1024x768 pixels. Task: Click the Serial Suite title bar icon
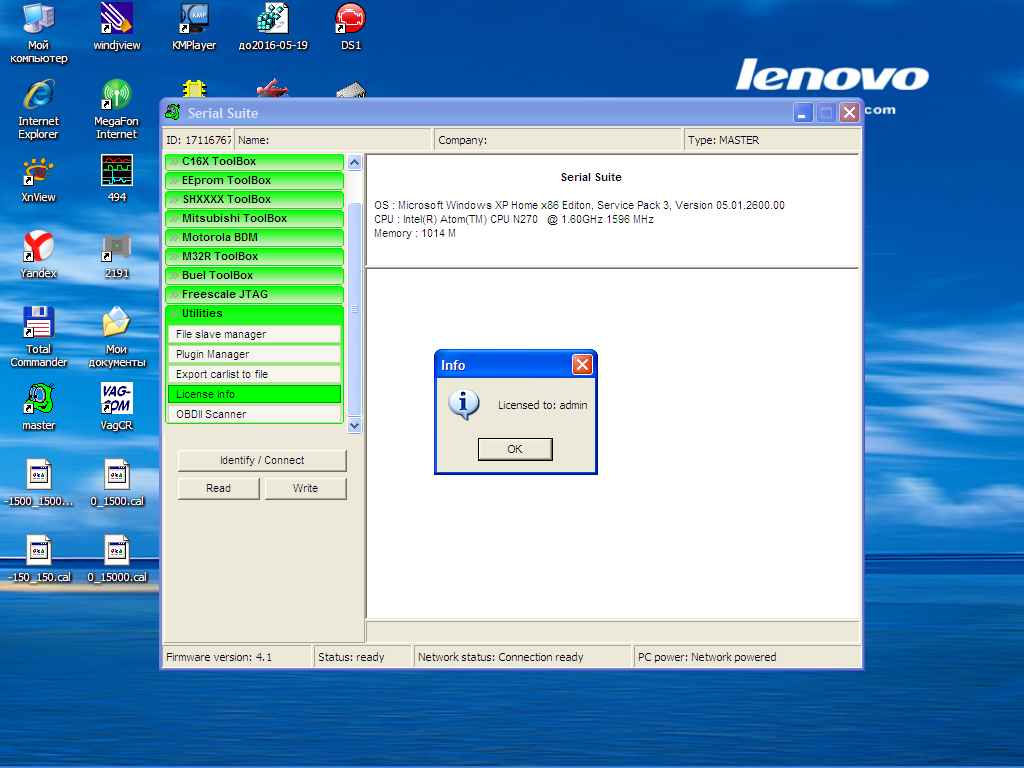coord(173,112)
